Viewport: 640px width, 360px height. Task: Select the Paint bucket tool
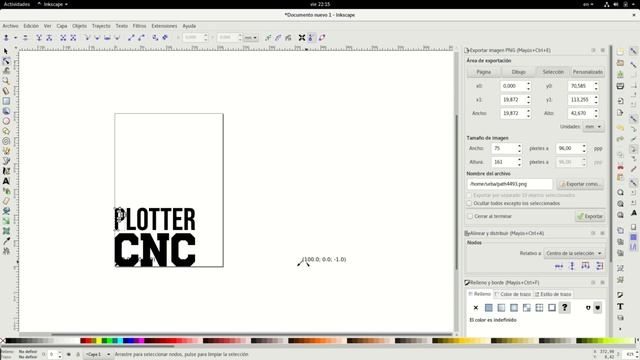click(6, 211)
